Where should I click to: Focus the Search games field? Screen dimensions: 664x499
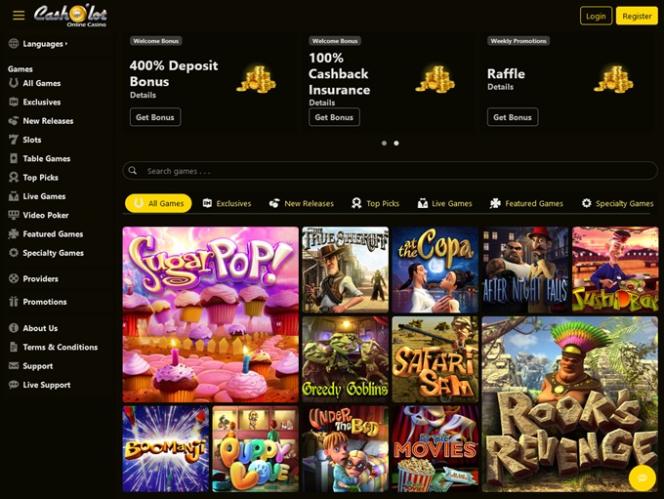[390, 171]
